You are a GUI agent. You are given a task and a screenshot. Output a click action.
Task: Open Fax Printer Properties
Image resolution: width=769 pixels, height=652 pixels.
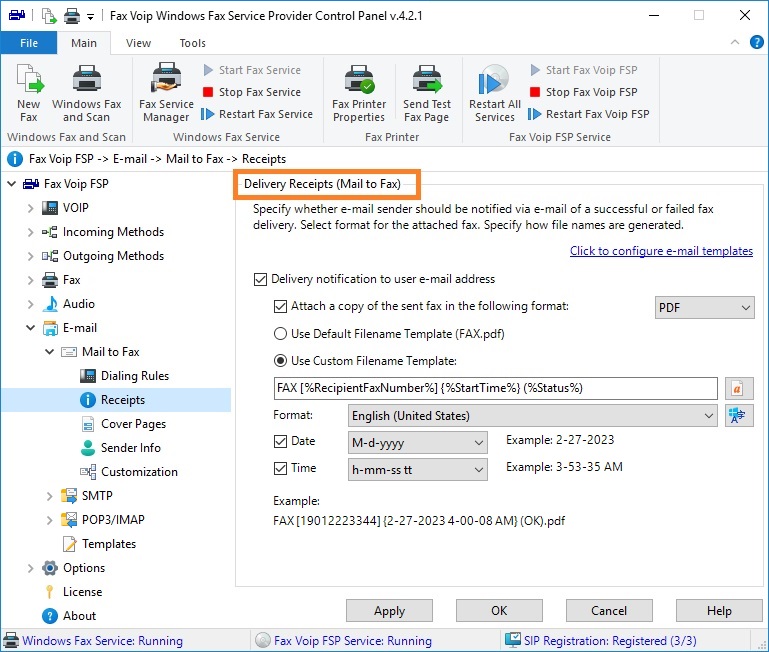359,93
